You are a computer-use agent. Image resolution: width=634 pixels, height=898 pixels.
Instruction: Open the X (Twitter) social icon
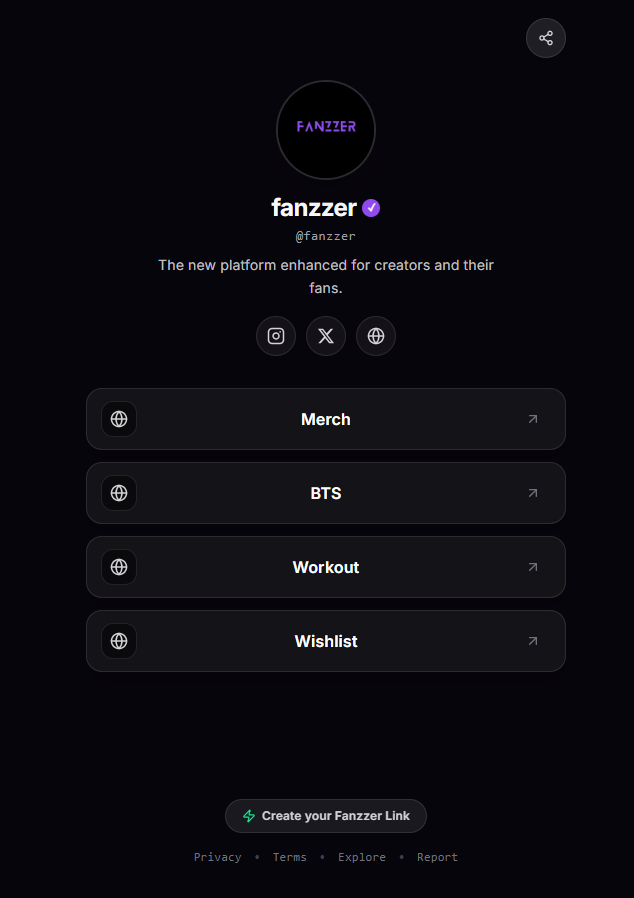[325, 336]
